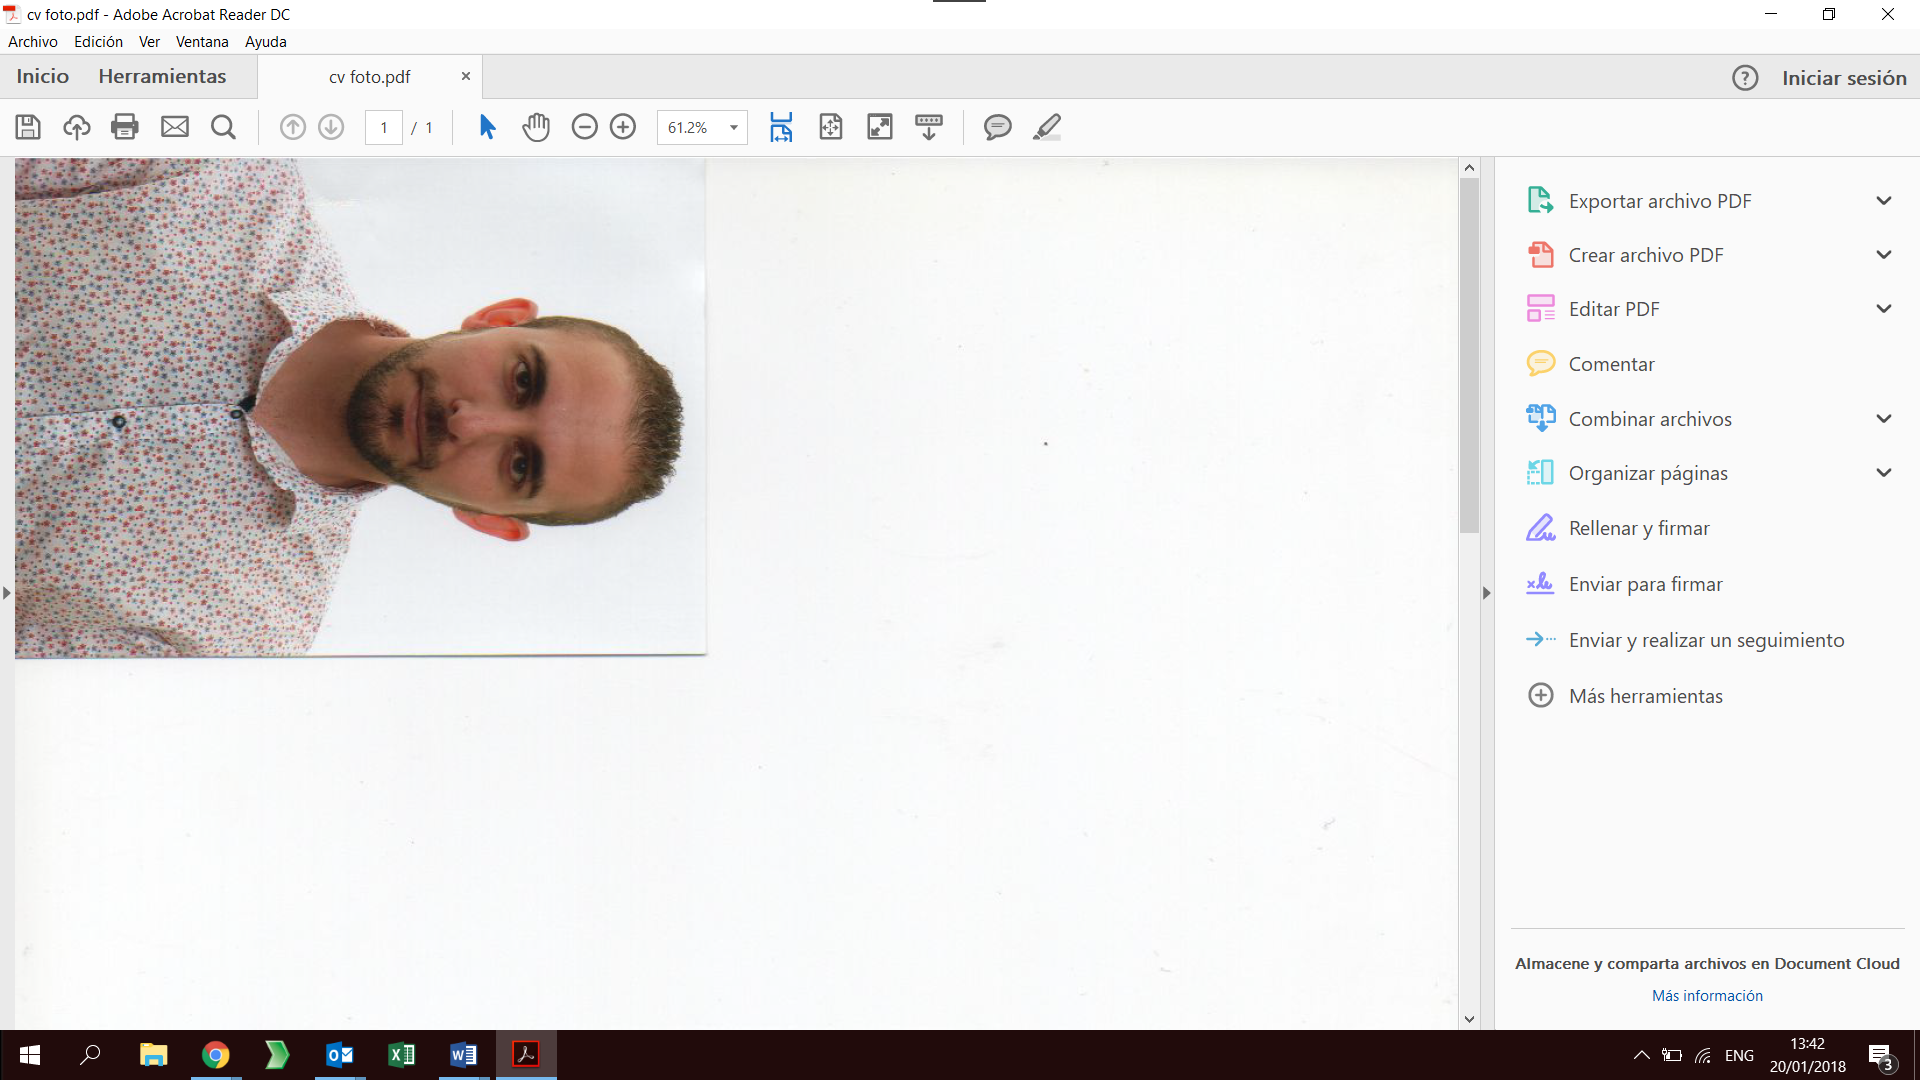Click the Highlight text pen icon

click(1046, 127)
